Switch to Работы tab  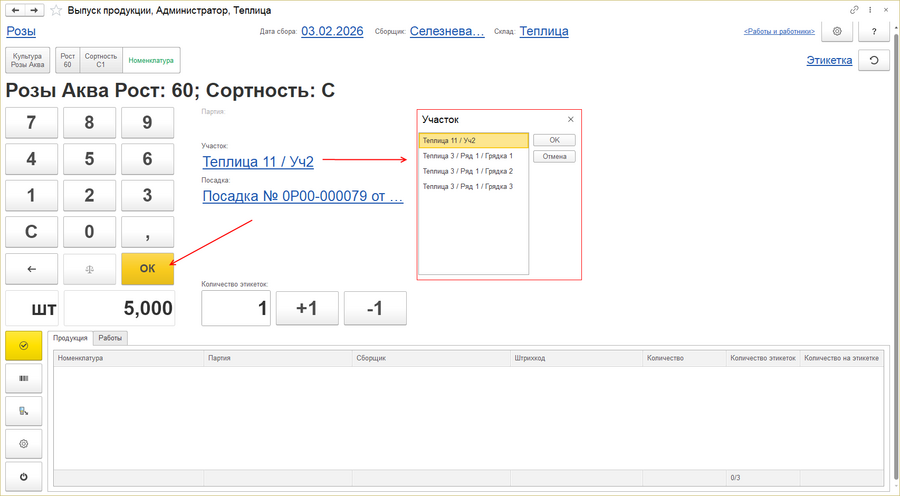pyautogui.click(x=110, y=338)
